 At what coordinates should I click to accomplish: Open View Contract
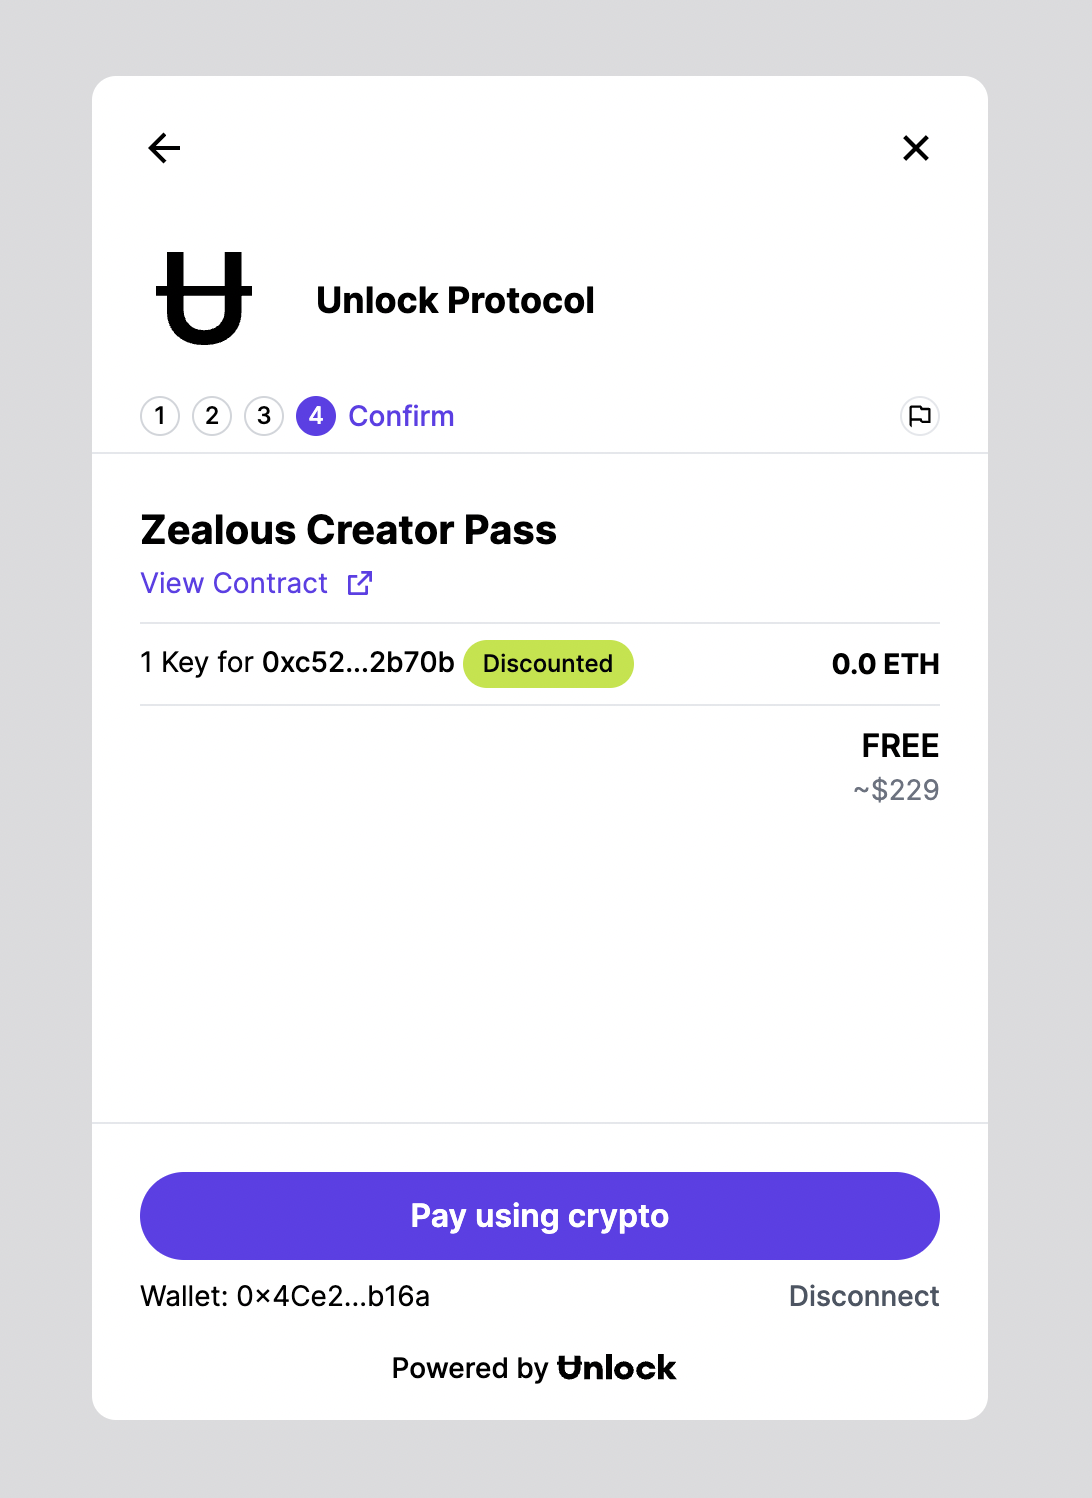(233, 583)
